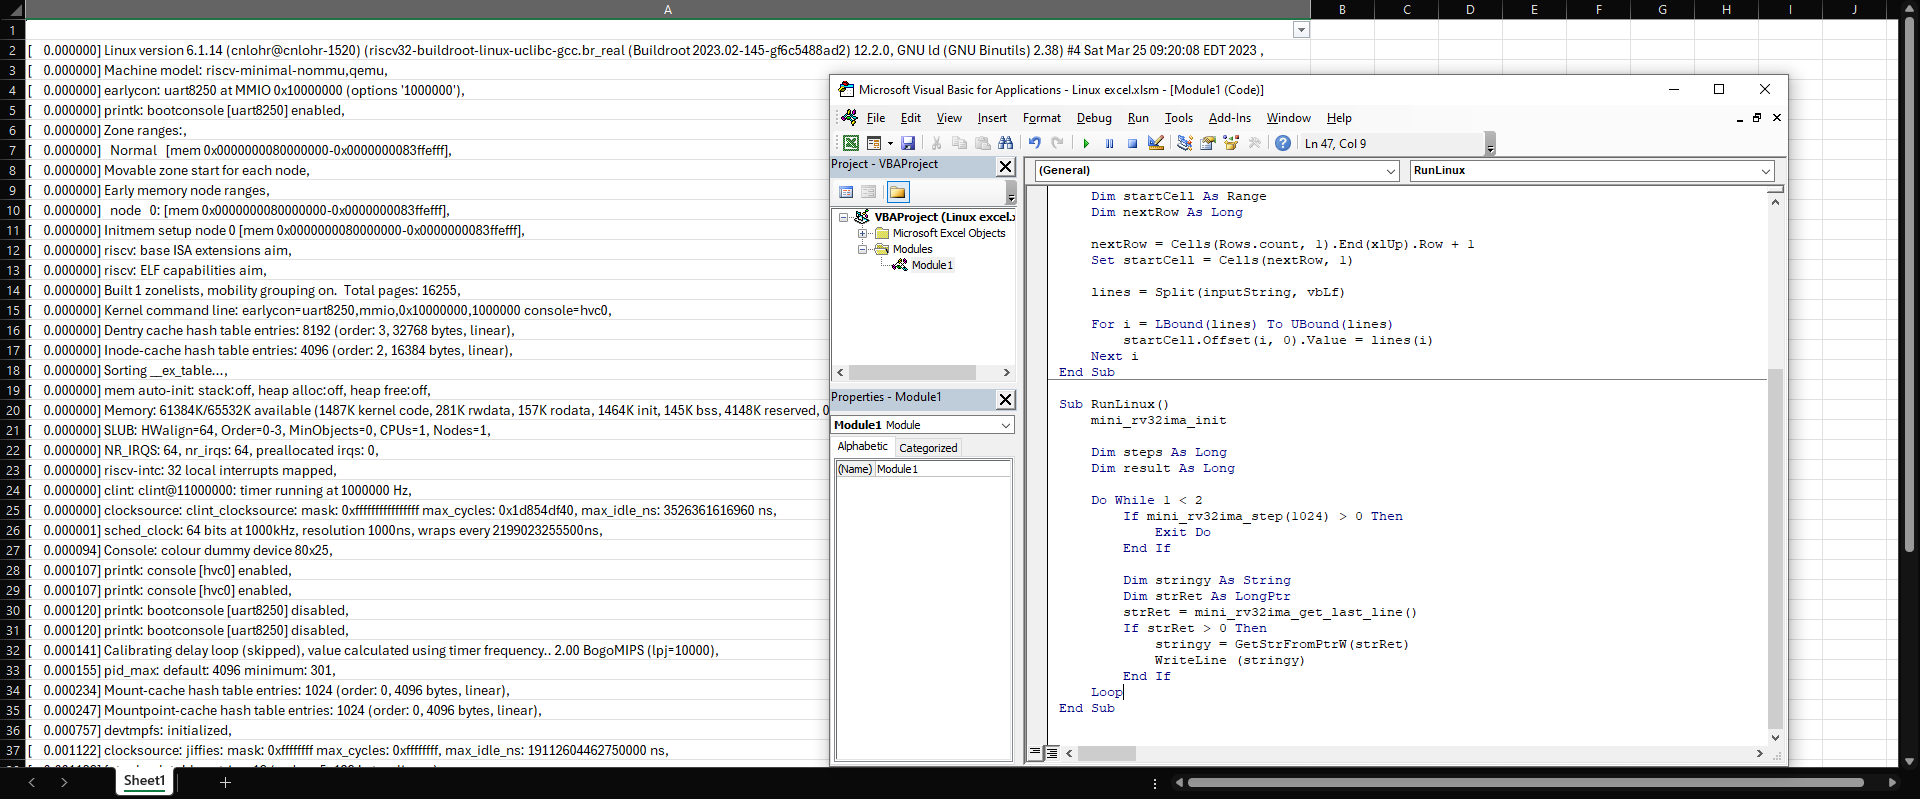Click Insert UserForm toolbar icon
The height and width of the screenshot is (799, 1920).
(x=874, y=143)
